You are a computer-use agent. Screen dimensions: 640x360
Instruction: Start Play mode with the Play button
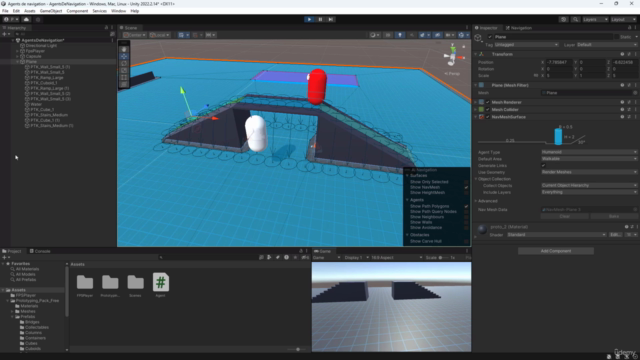(309, 19)
